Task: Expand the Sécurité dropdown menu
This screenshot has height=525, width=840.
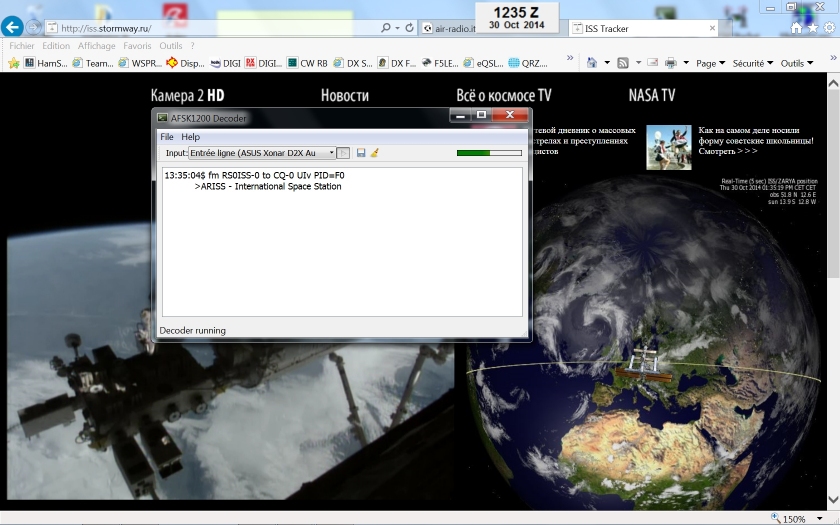Action: tap(752, 63)
